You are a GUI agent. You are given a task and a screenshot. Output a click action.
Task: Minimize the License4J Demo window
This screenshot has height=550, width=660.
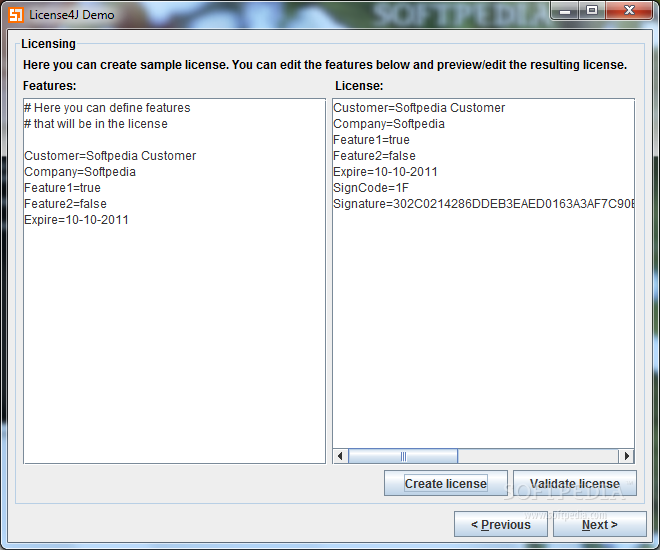[x=565, y=11]
